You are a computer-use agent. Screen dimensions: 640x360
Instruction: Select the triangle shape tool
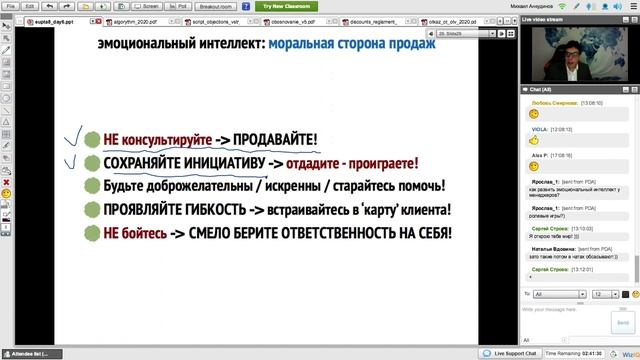coord(6,122)
